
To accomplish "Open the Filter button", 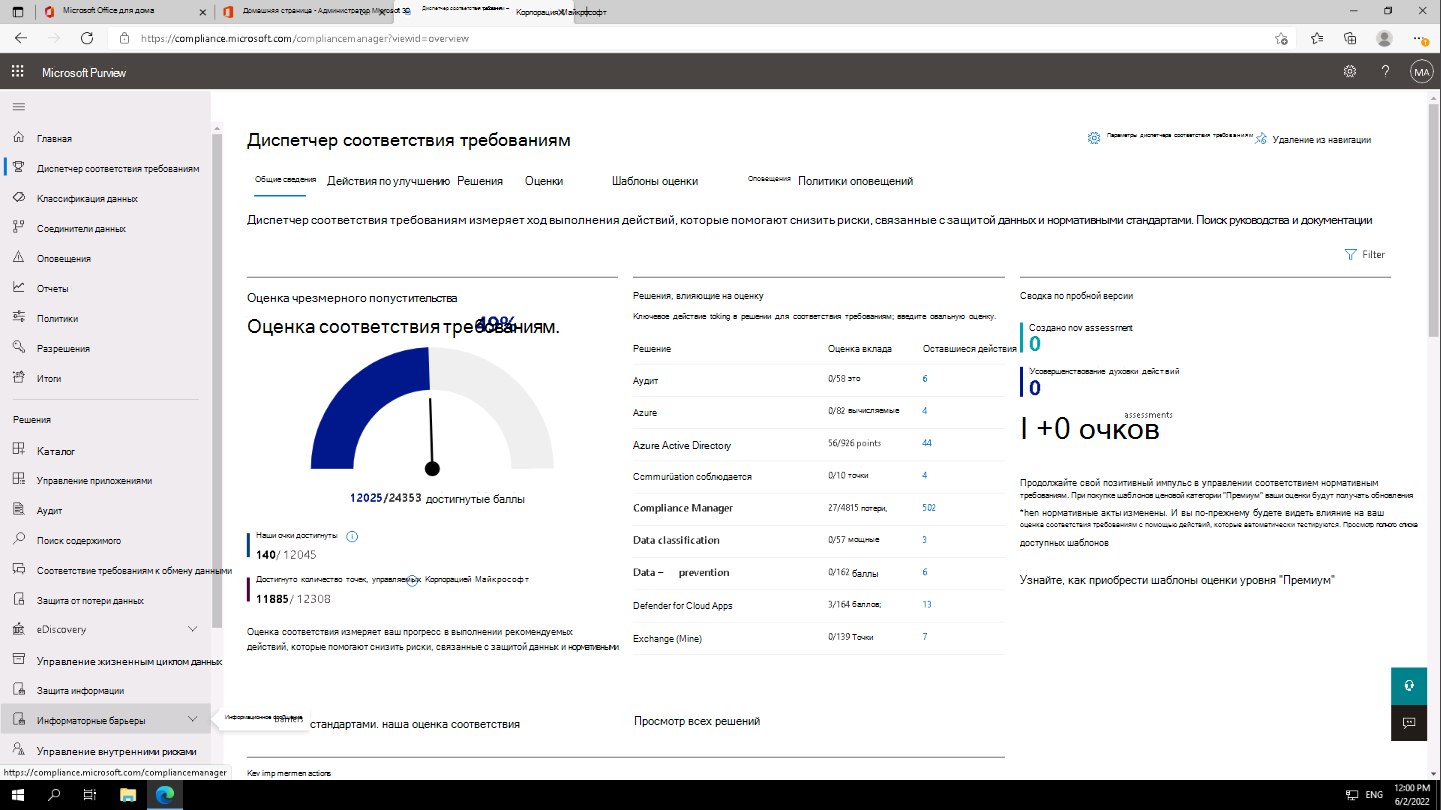I will [x=1365, y=254].
